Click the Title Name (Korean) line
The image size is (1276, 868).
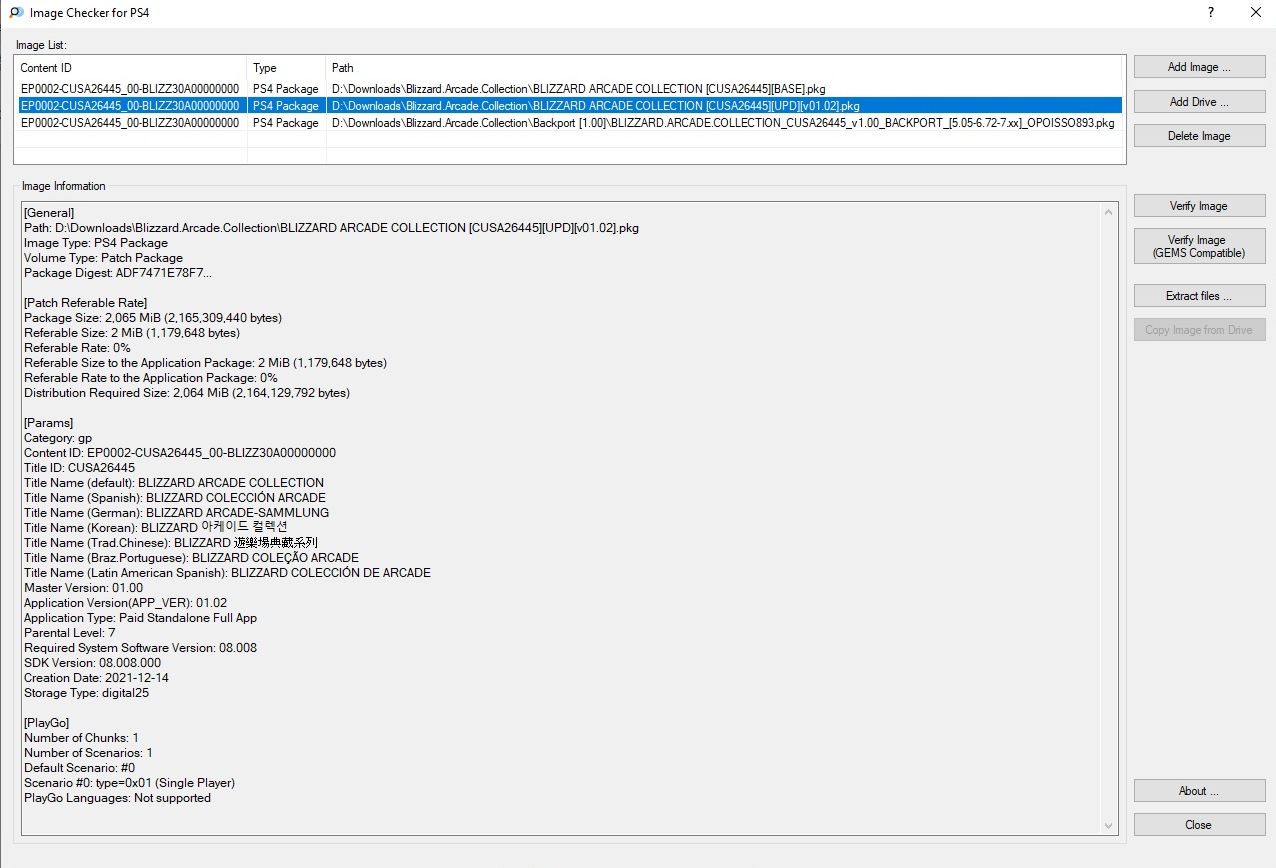(156, 528)
